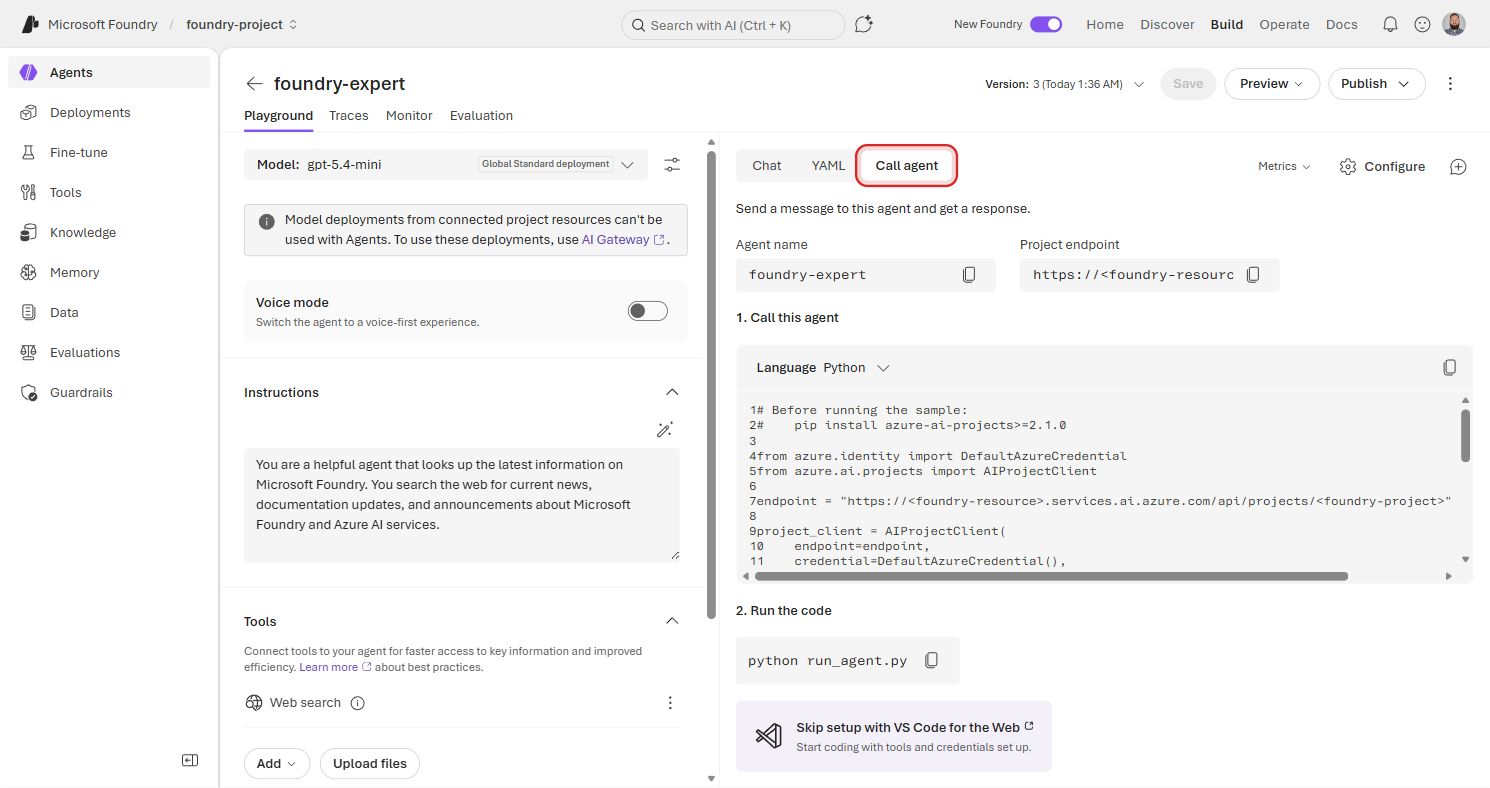This screenshot has height=788, width=1490.
Task: Copy the python run_agent.py command
Action: (x=932, y=660)
